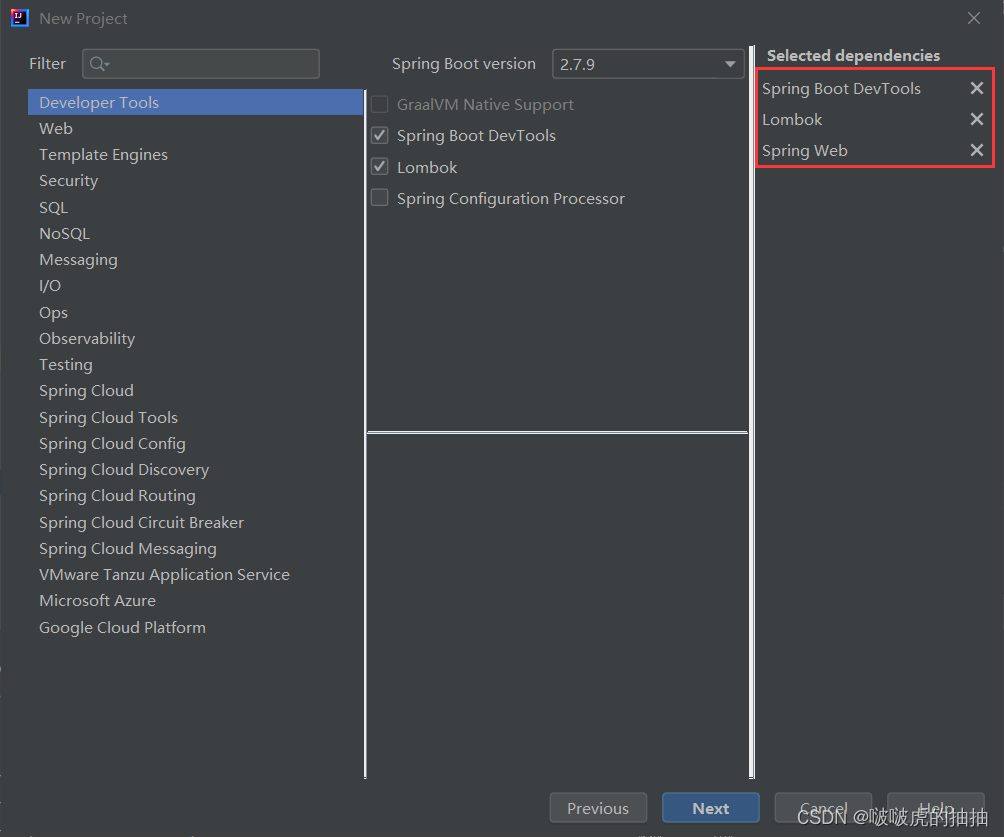Open Help for the wizard

[935, 808]
